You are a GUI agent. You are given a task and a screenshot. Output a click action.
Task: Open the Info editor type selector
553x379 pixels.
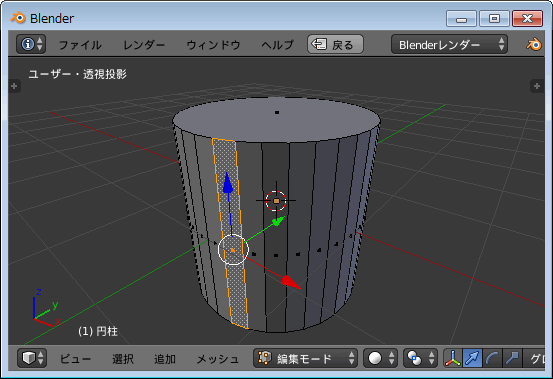coord(31,44)
